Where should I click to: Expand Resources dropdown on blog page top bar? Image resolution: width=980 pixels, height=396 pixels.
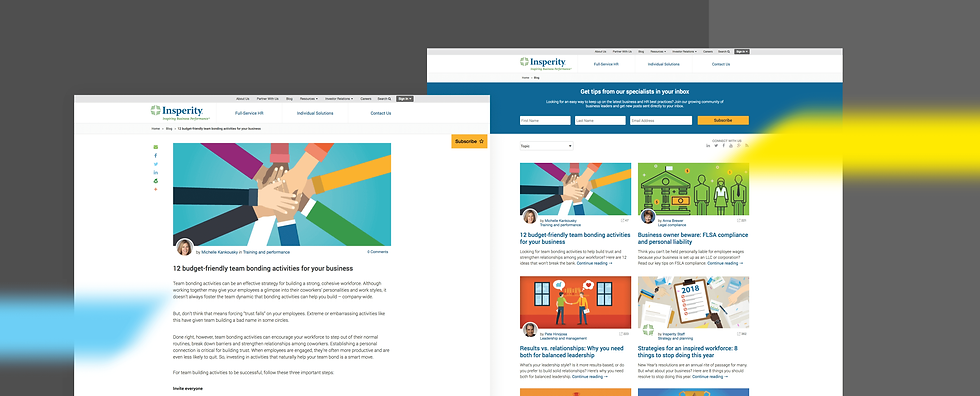point(658,51)
